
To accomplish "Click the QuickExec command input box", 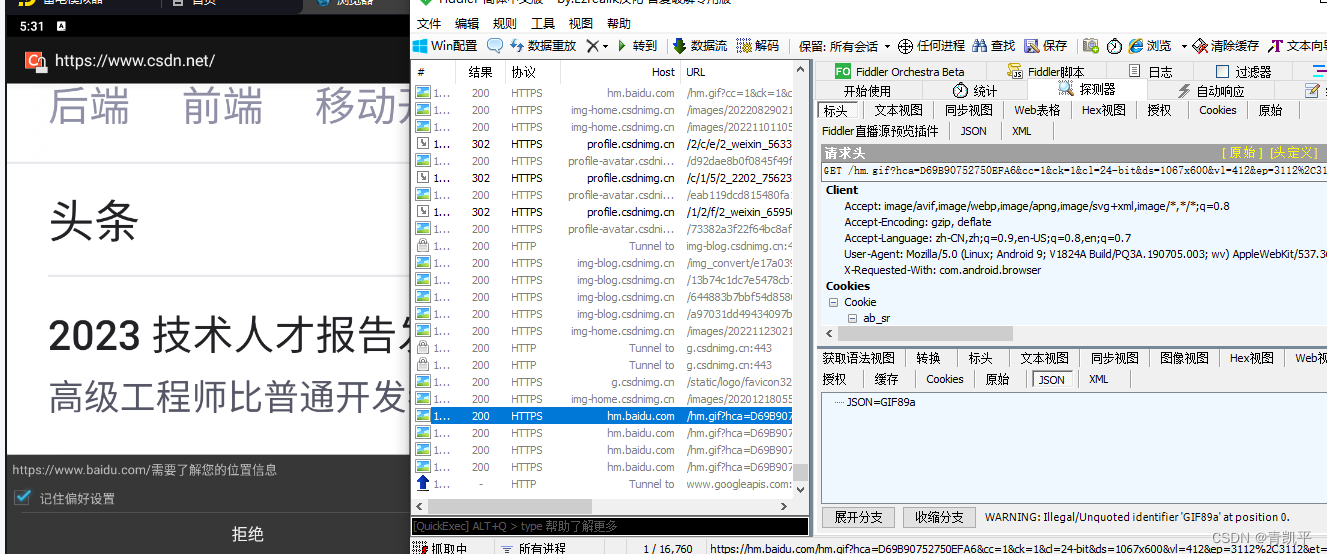I will coord(610,526).
